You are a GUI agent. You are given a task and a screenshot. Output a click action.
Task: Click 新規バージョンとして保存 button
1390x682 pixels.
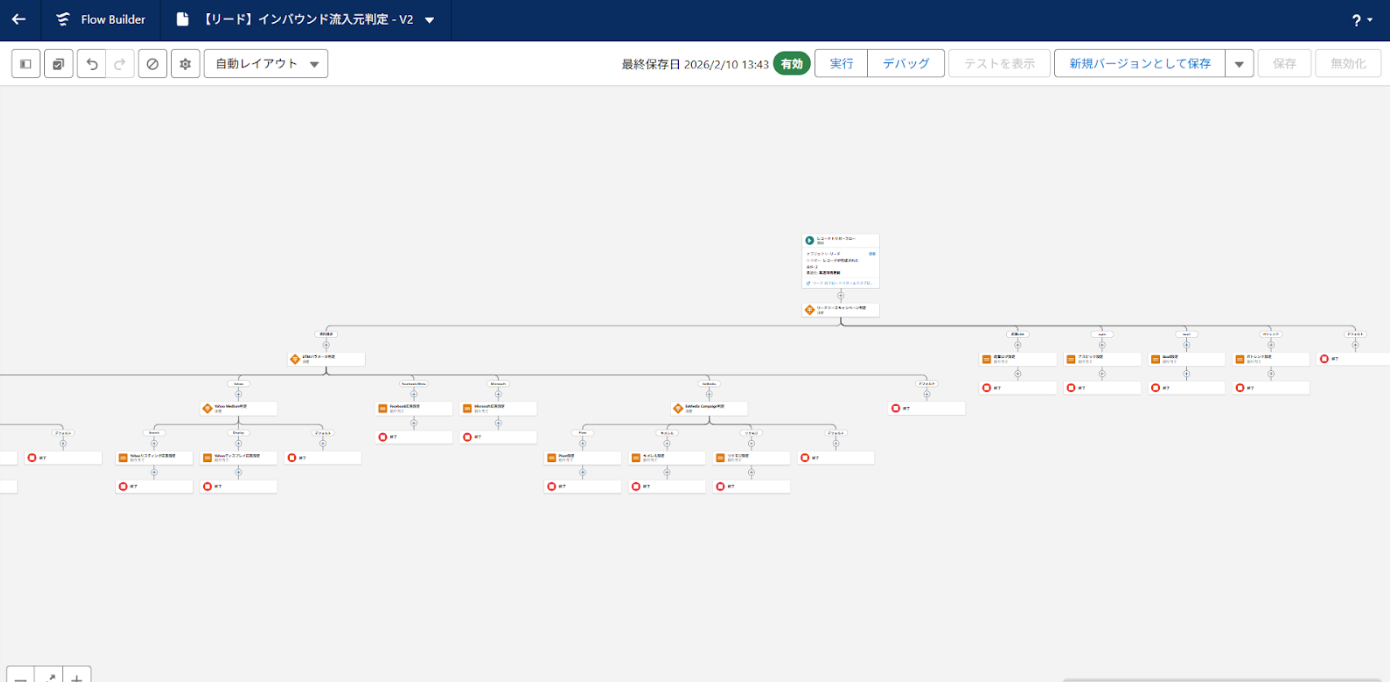(1139, 63)
